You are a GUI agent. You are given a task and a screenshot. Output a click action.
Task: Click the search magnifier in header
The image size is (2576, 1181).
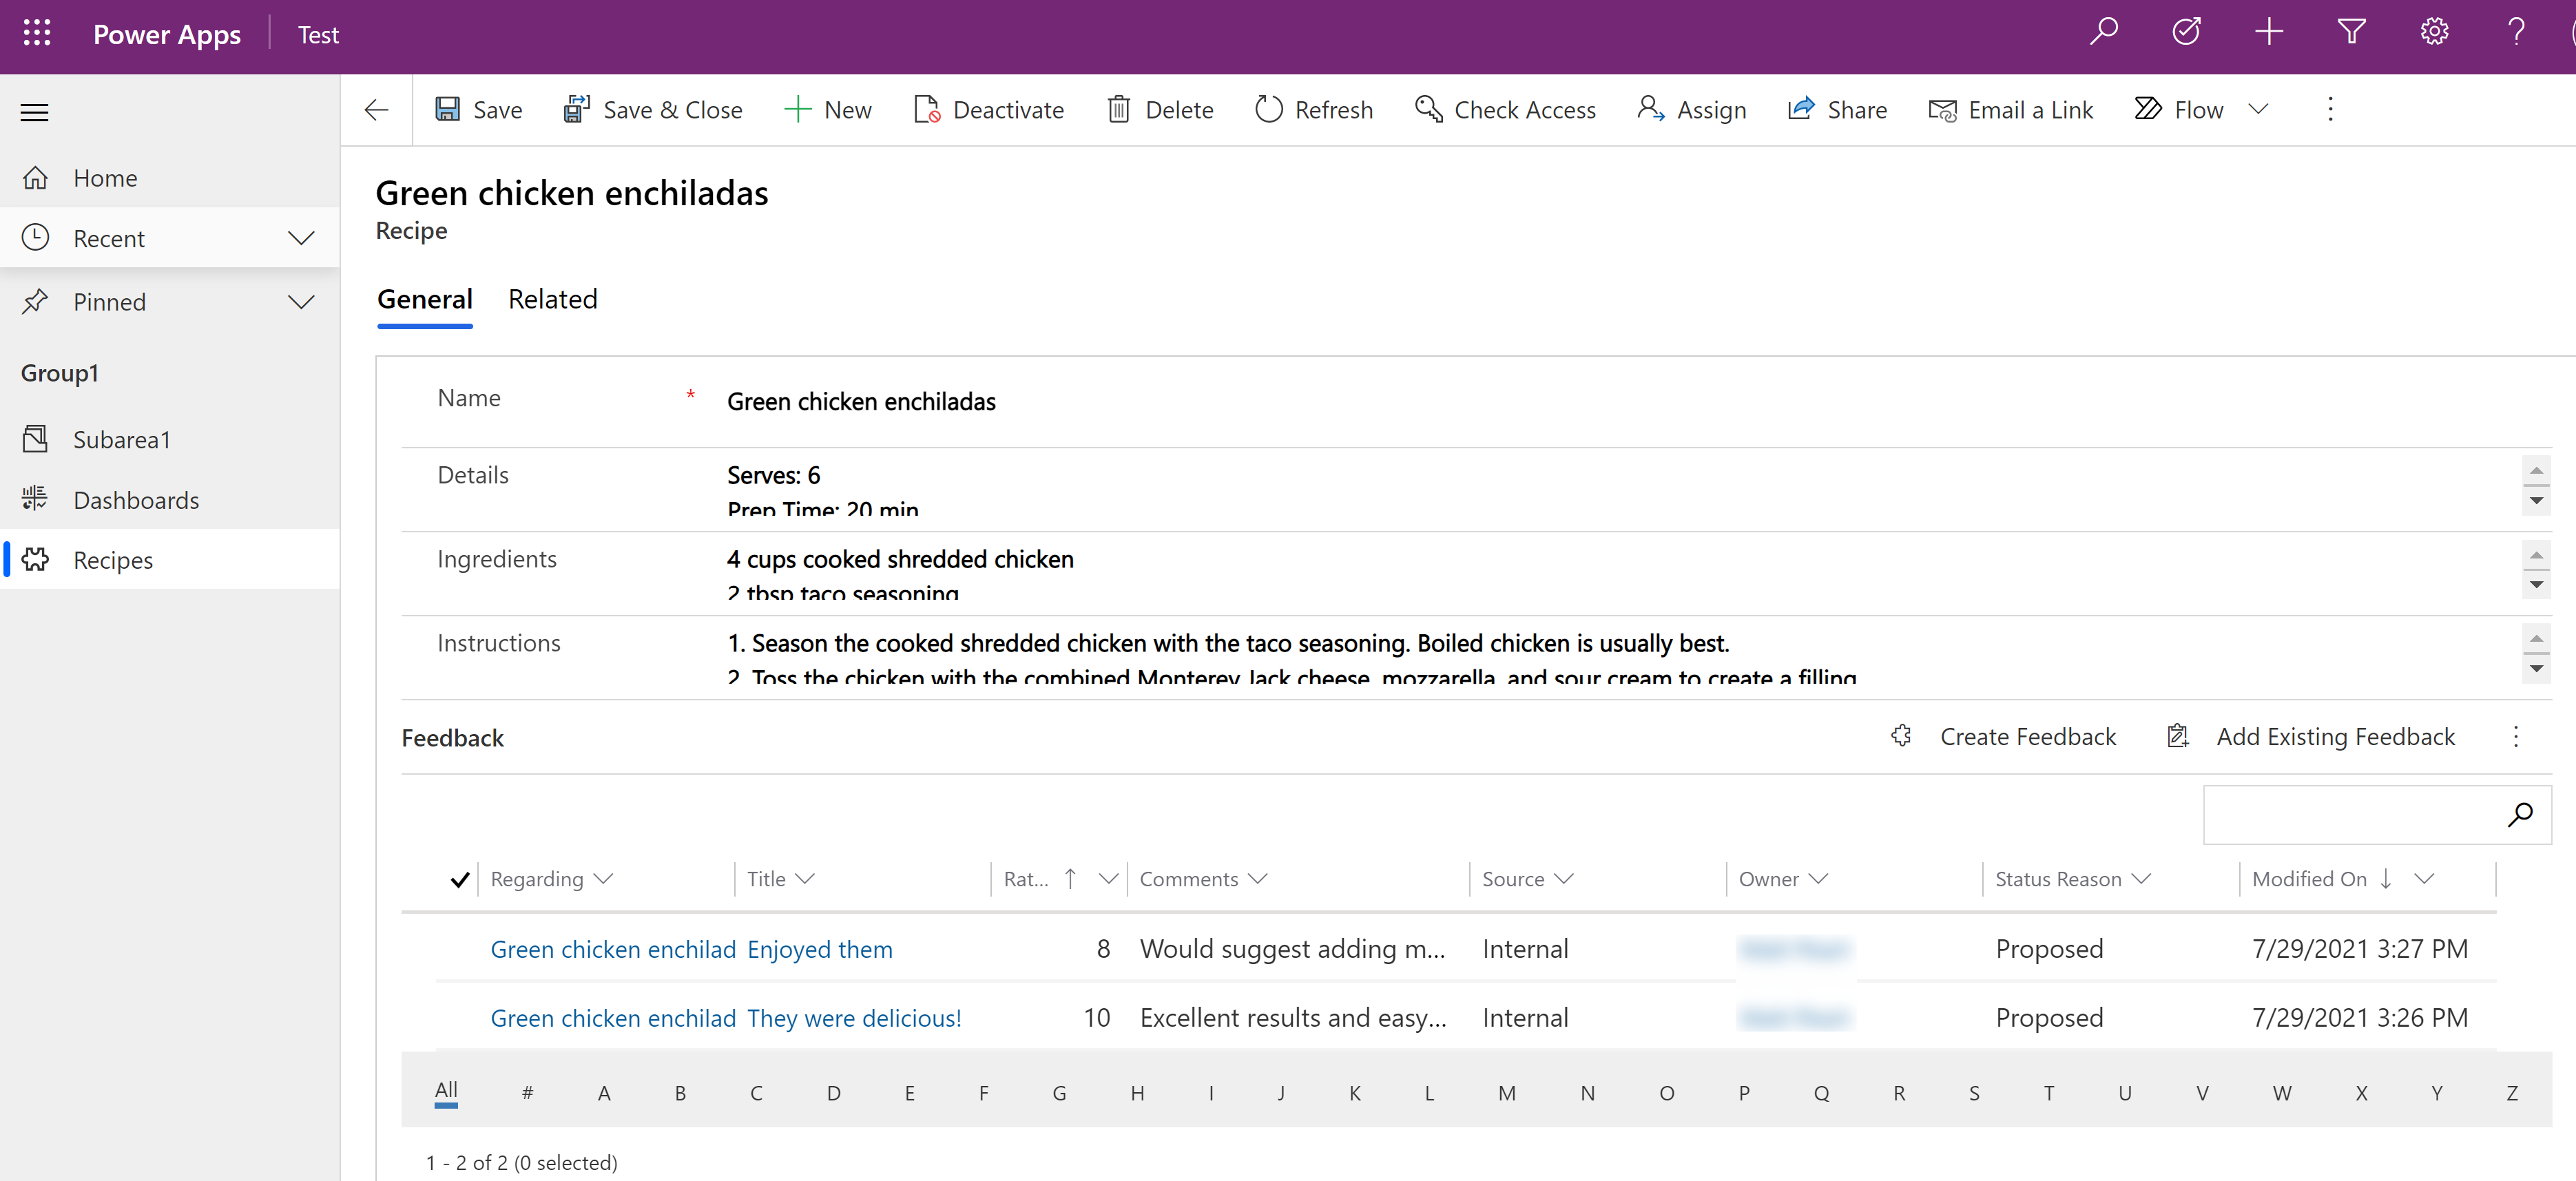[x=2104, y=32]
